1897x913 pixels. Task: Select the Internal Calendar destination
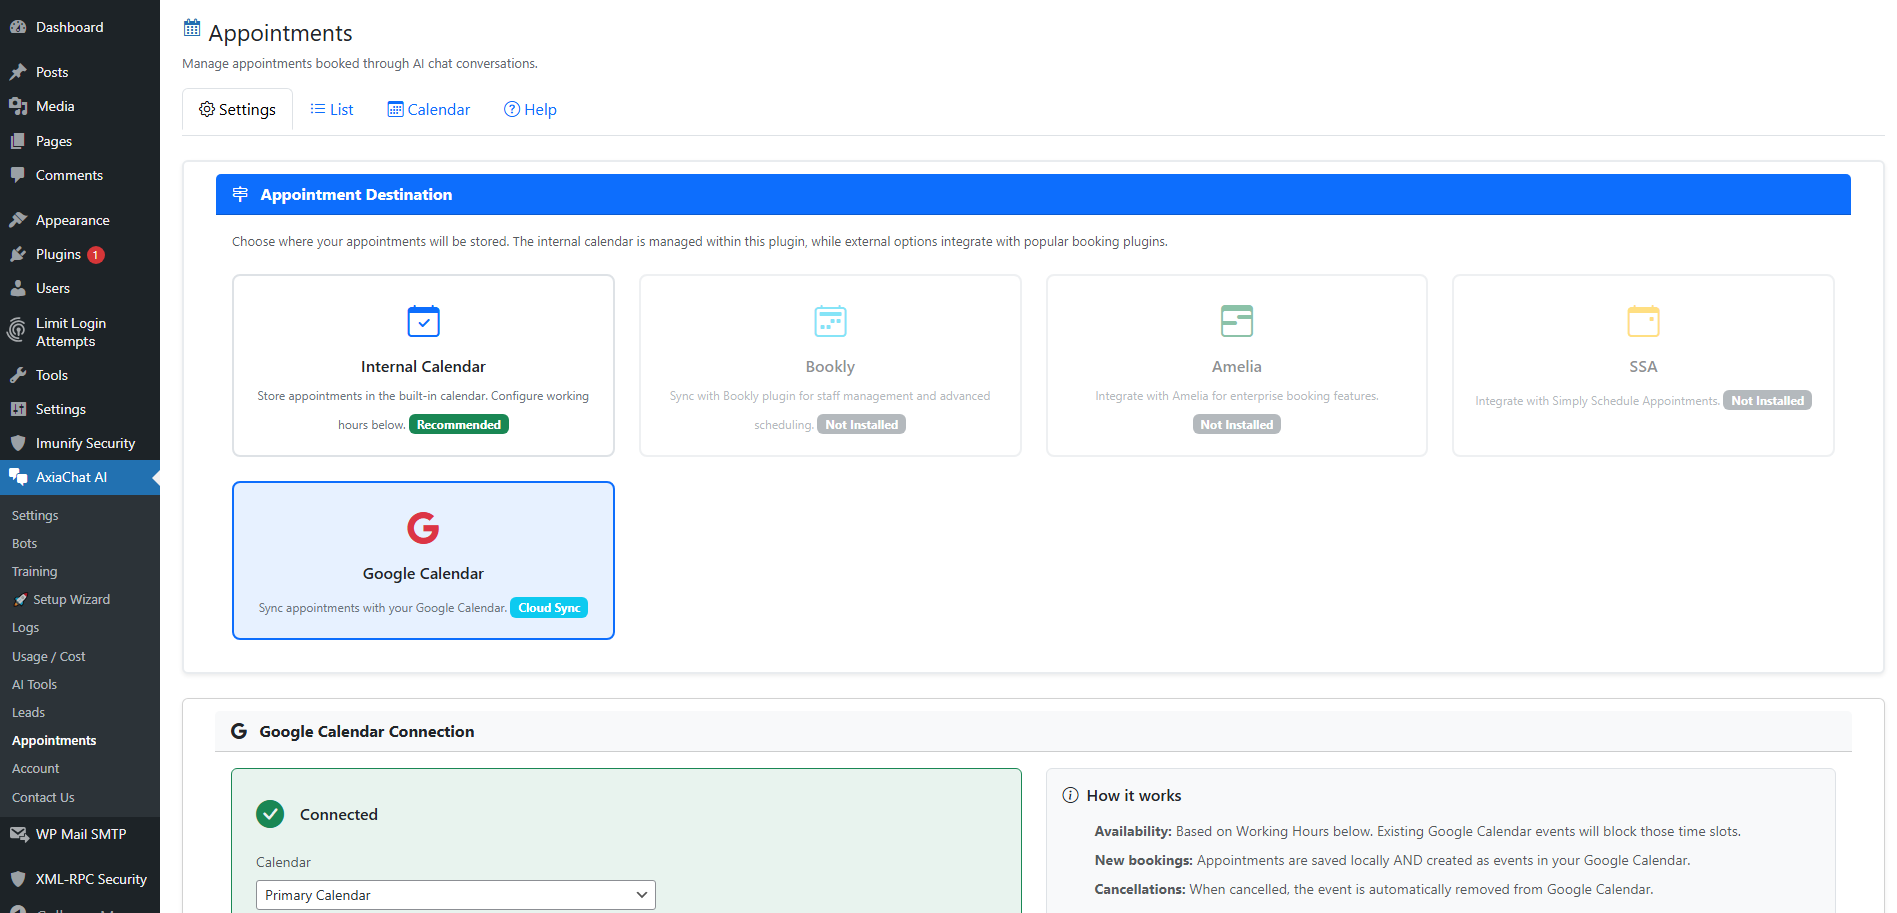click(x=423, y=365)
